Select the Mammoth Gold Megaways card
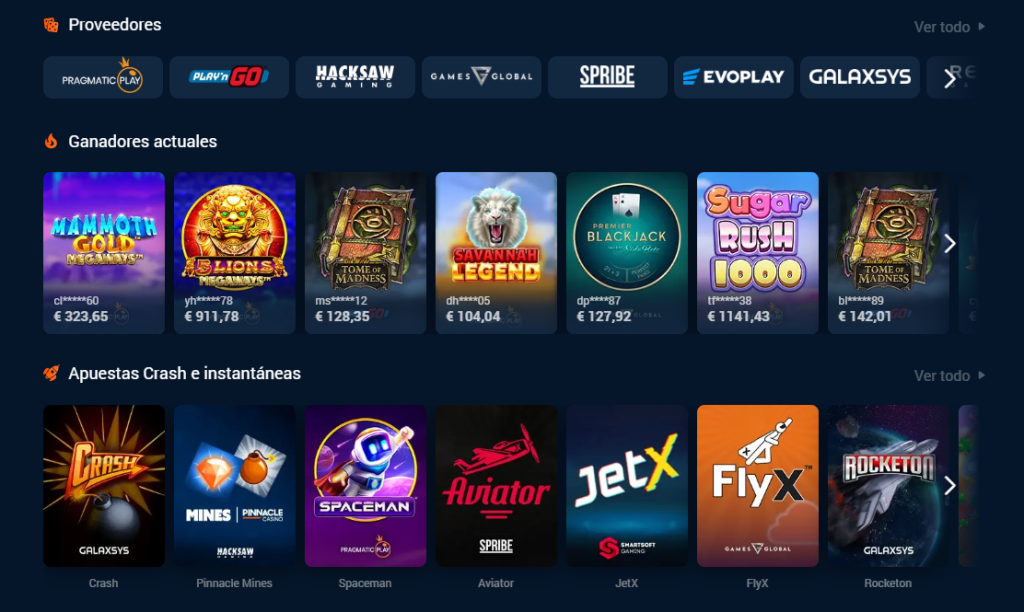The width and height of the screenshot is (1024, 612). click(x=104, y=253)
